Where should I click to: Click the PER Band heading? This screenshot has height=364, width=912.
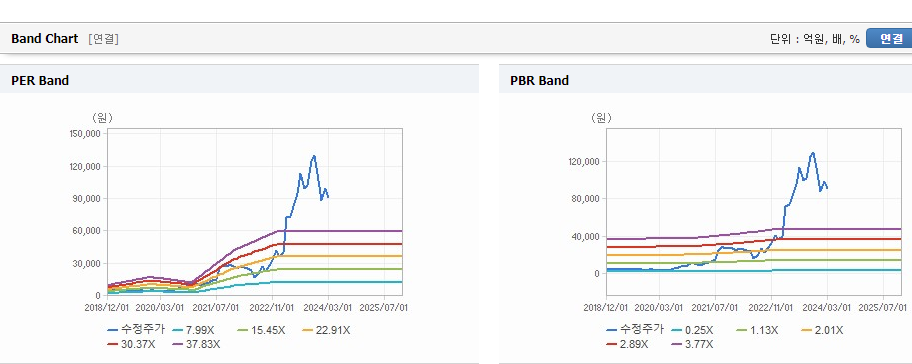click(x=40, y=81)
